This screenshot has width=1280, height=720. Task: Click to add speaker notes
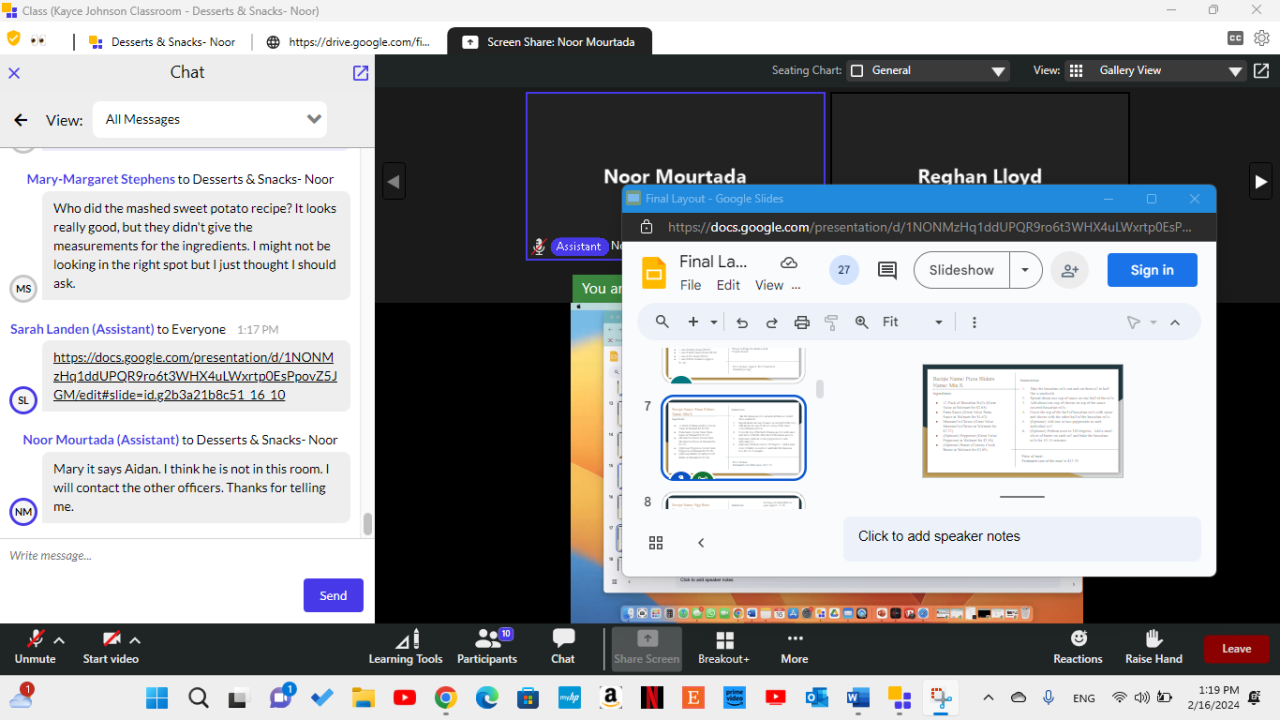click(1022, 537)
